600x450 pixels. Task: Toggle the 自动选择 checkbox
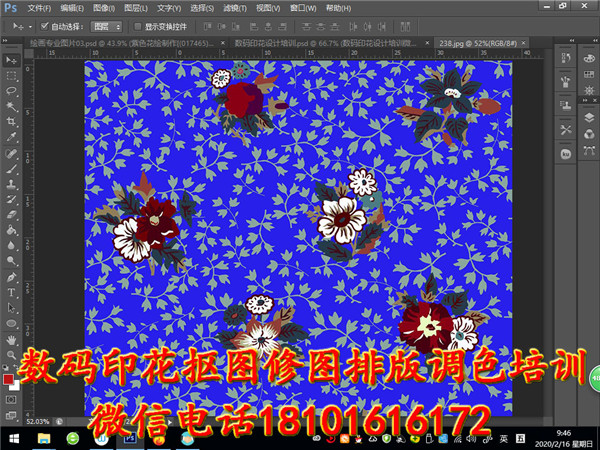43,26
